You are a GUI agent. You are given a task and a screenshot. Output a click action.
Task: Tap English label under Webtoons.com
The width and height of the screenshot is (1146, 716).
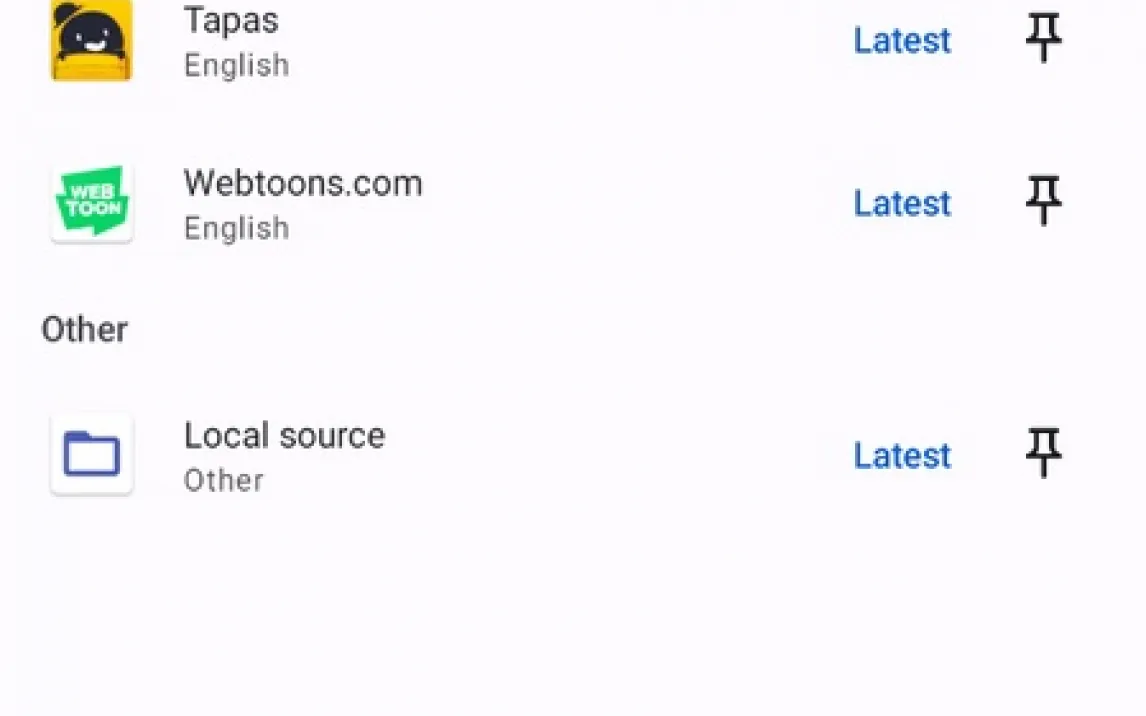(x=237, y=229)
